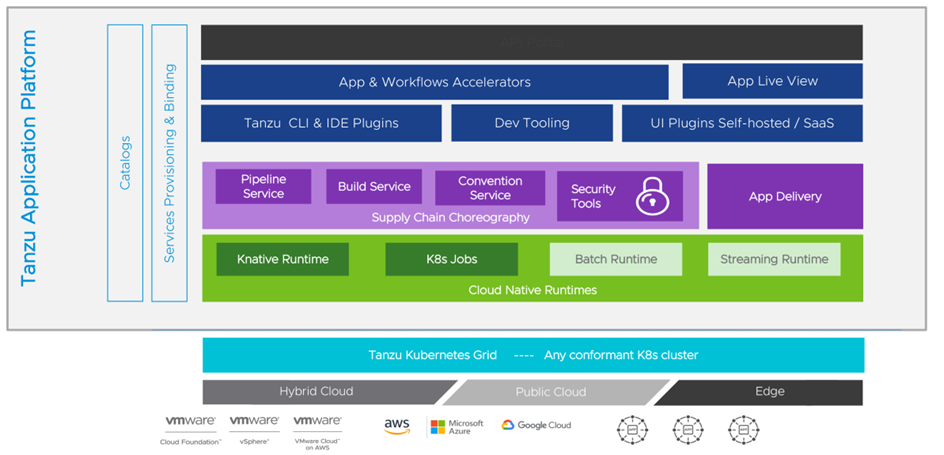Click Tanzu Kubernetes Grid text
The height and width of the screenshot is (455, 944).
point(433,355)
